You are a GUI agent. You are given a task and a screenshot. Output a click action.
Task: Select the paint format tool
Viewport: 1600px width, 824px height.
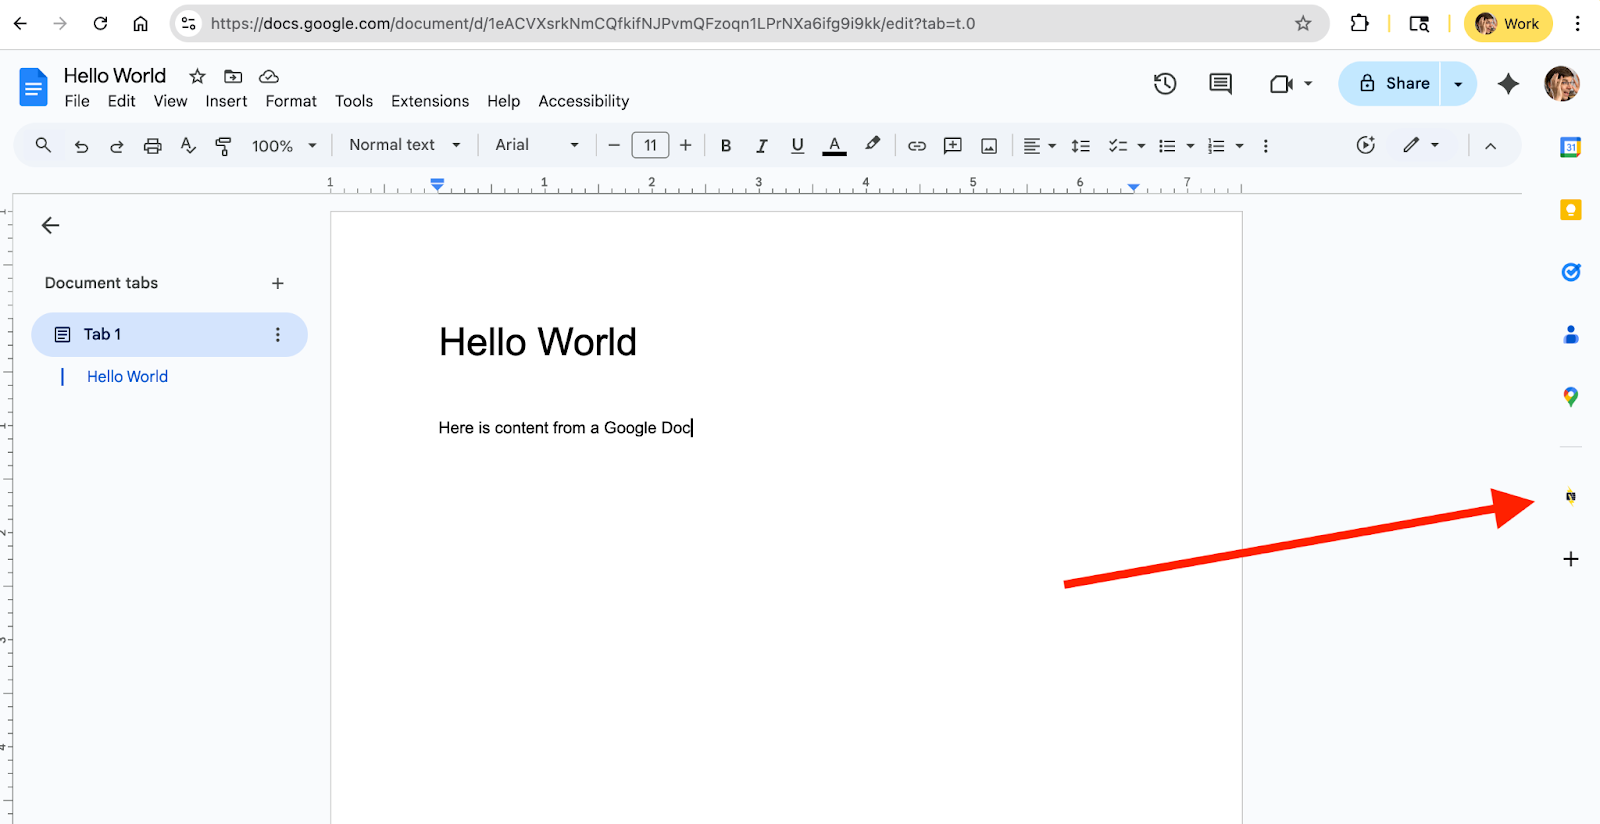pyautogui.click(x=223, y=146)
